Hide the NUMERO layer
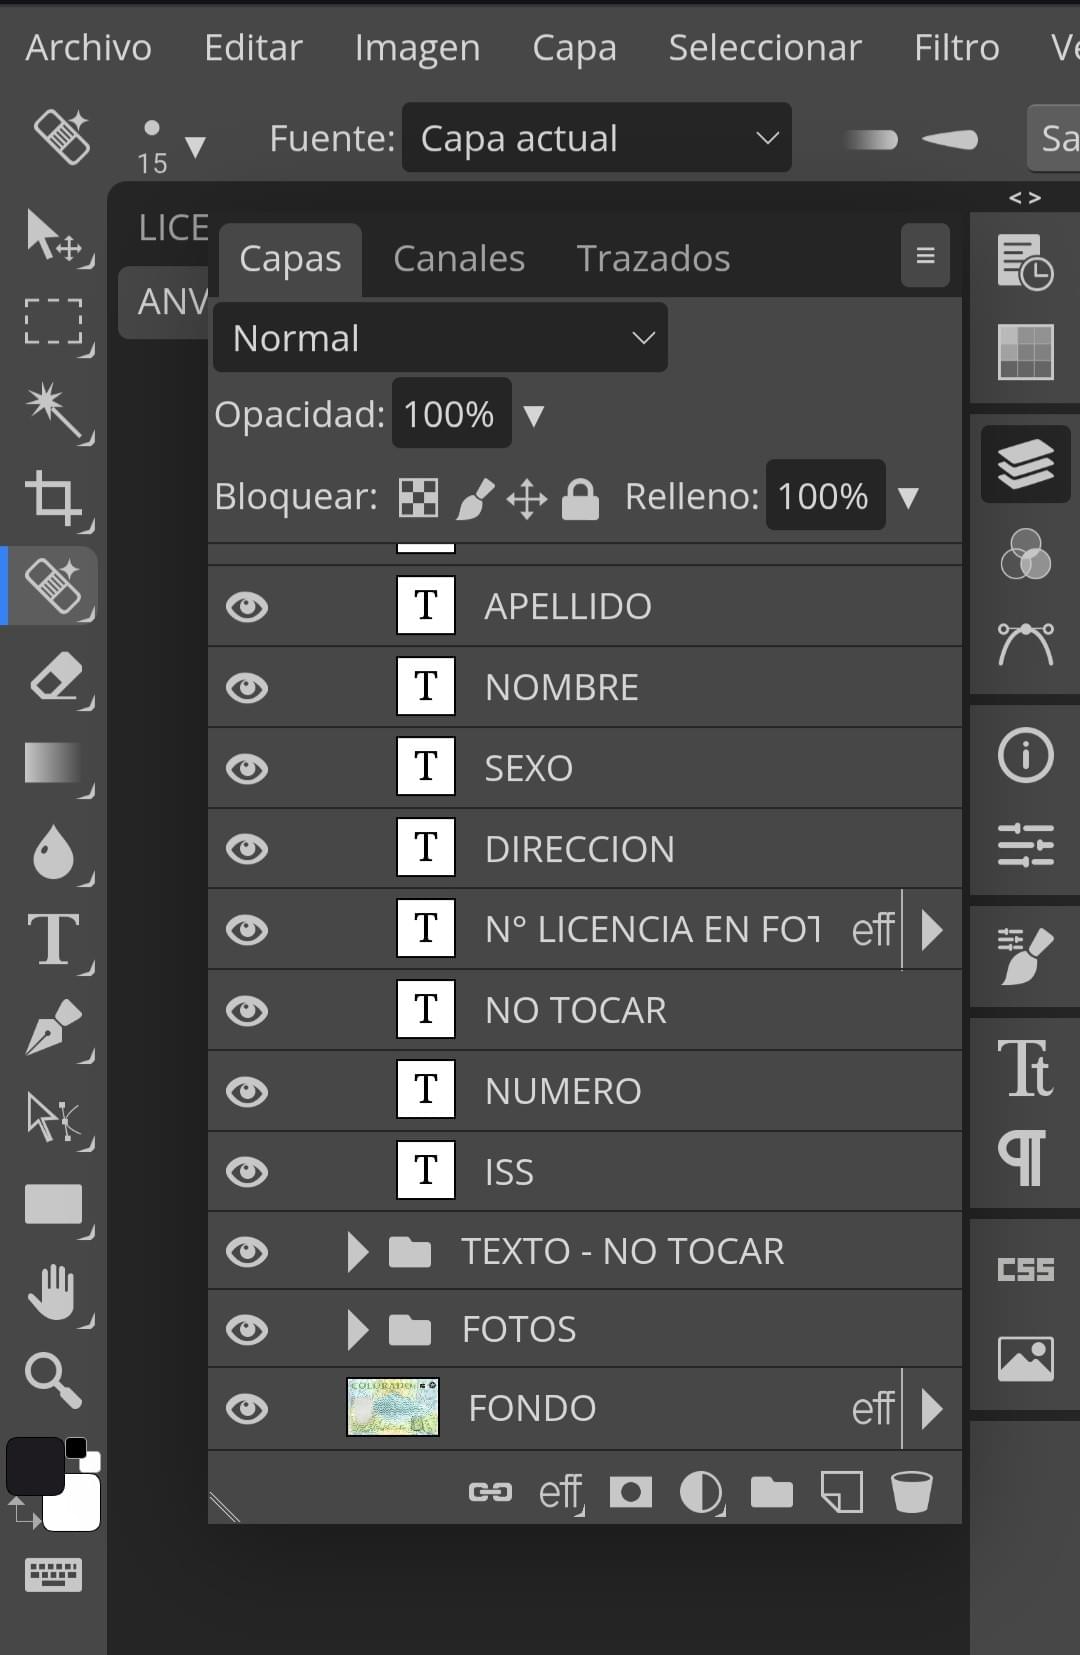 (247, 1092)
